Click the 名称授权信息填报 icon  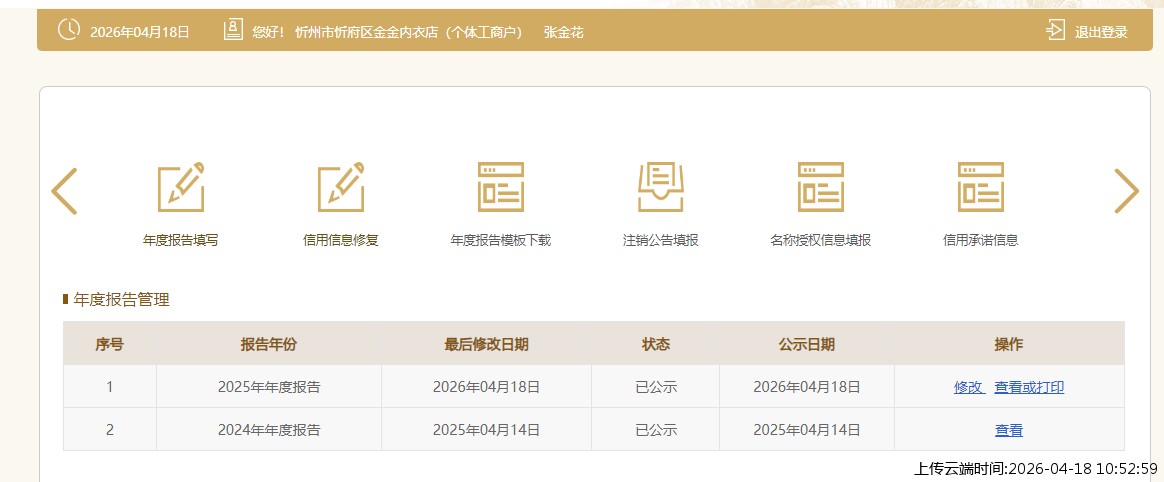click(820, 187)
